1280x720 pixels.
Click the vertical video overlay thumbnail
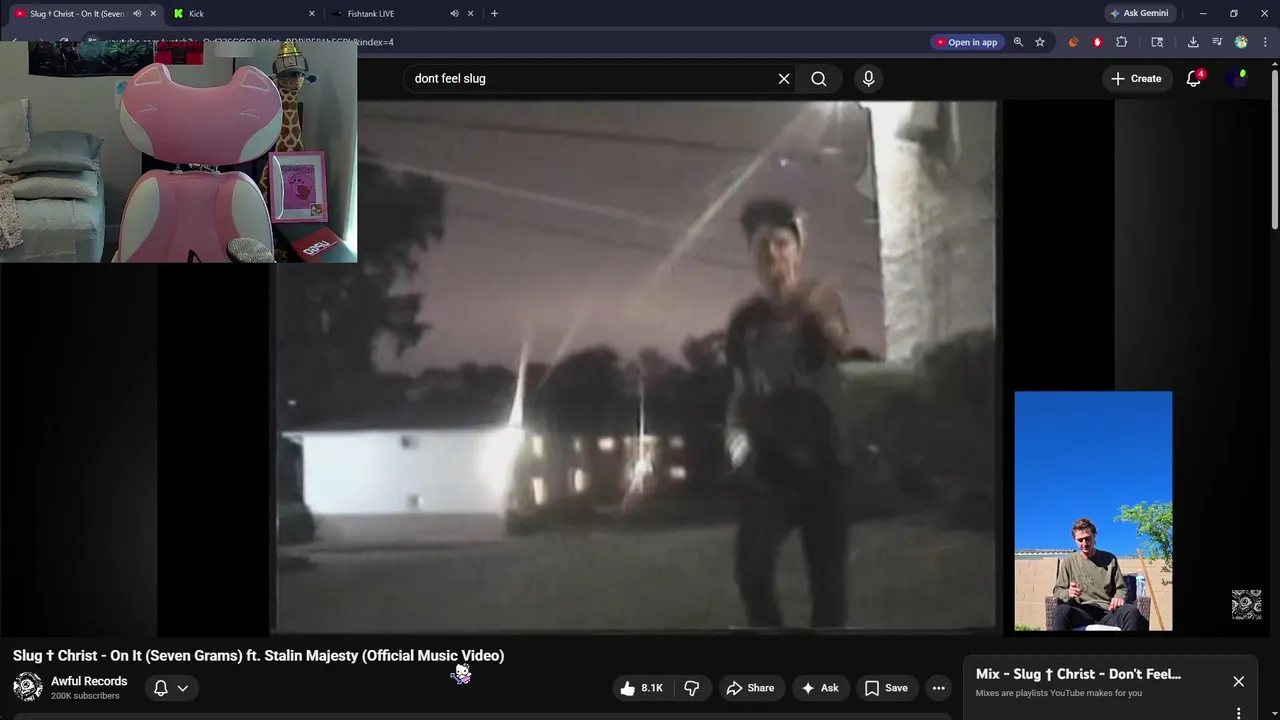(1093, 511)
